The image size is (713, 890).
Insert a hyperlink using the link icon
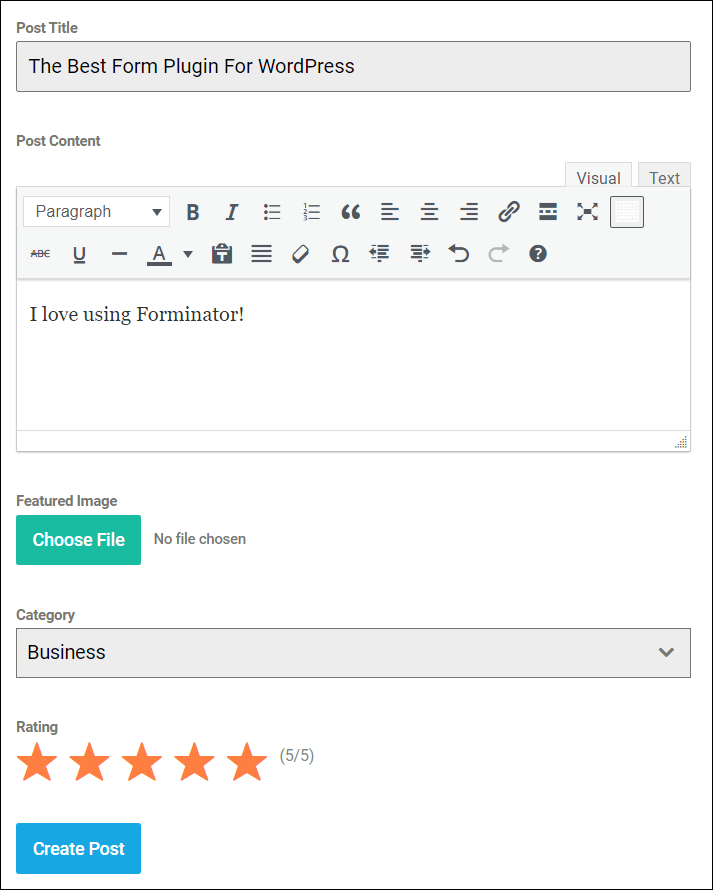point(509,211)
